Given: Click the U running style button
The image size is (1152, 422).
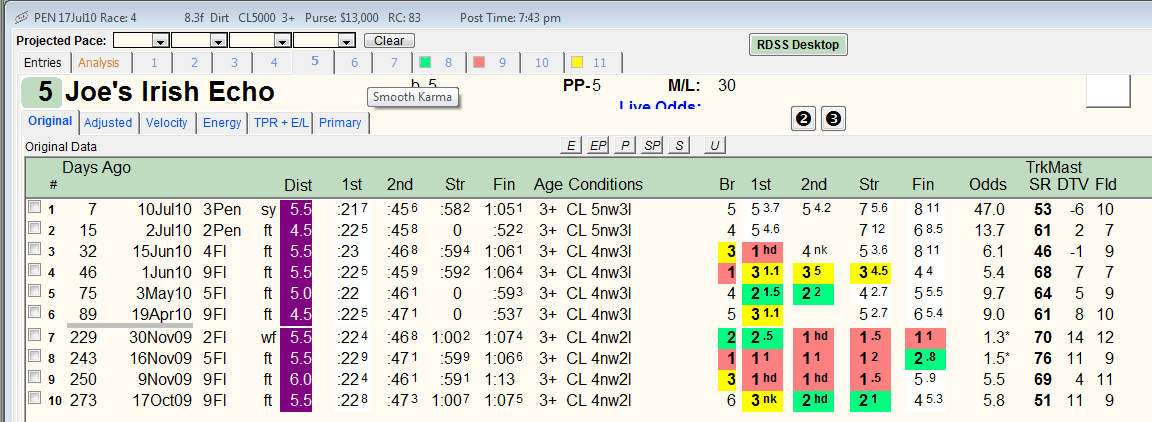Looking at the screenshot, I should (713, 146).
